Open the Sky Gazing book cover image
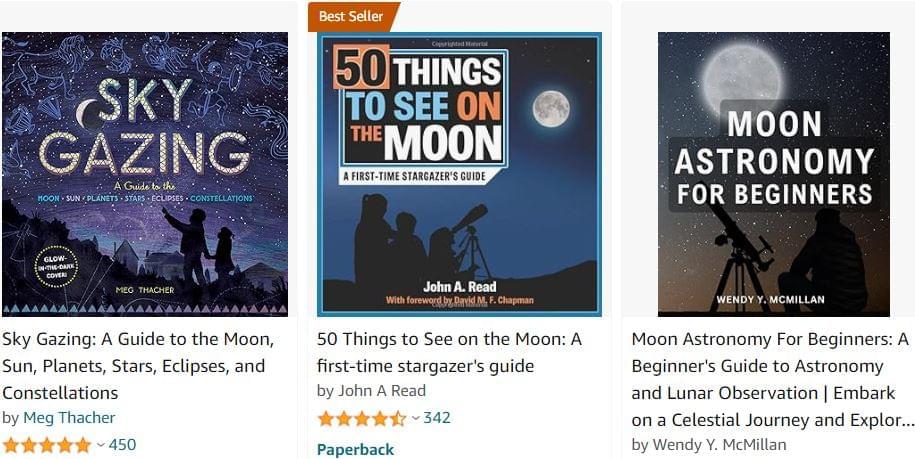 coord(145,174)
